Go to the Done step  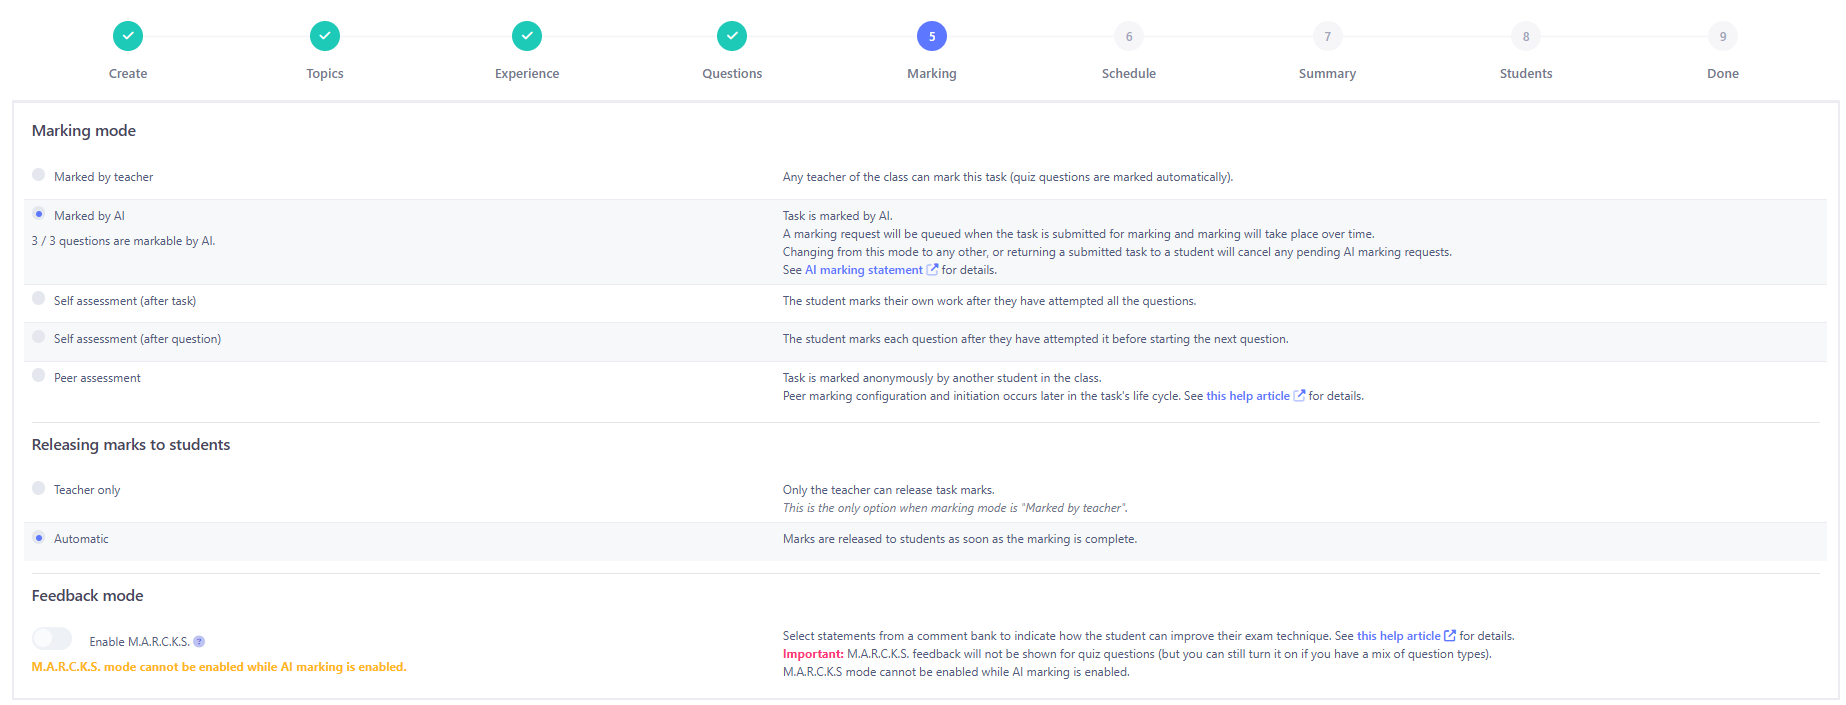coord(1723,37)
